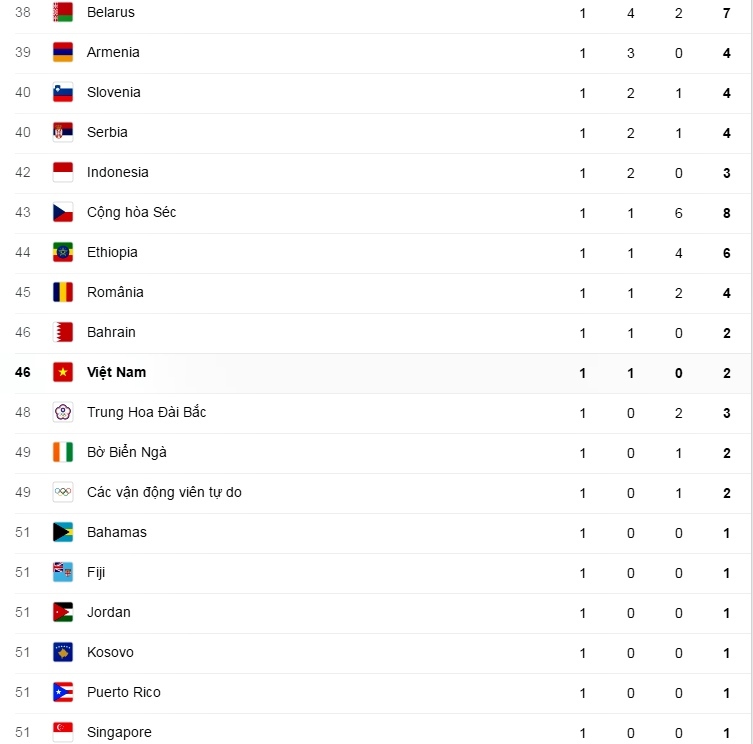Open the Cộng hòa Séc country link
The image size is (753, 744).
(131, 212)
